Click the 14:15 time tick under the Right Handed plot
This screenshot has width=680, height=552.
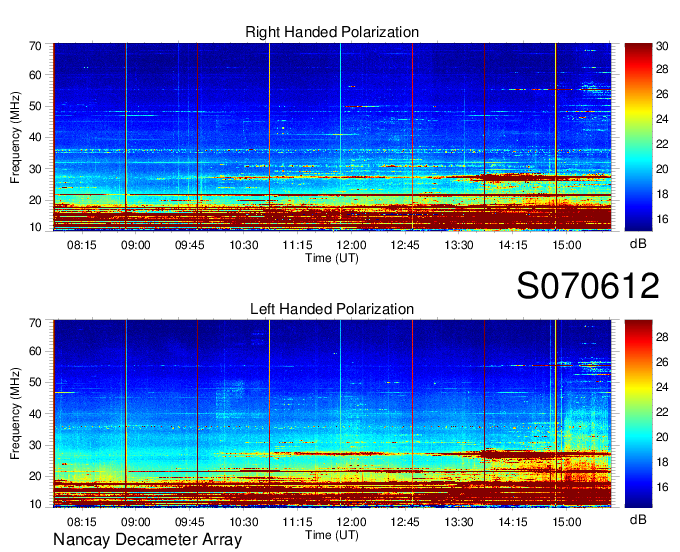point(513,245)
